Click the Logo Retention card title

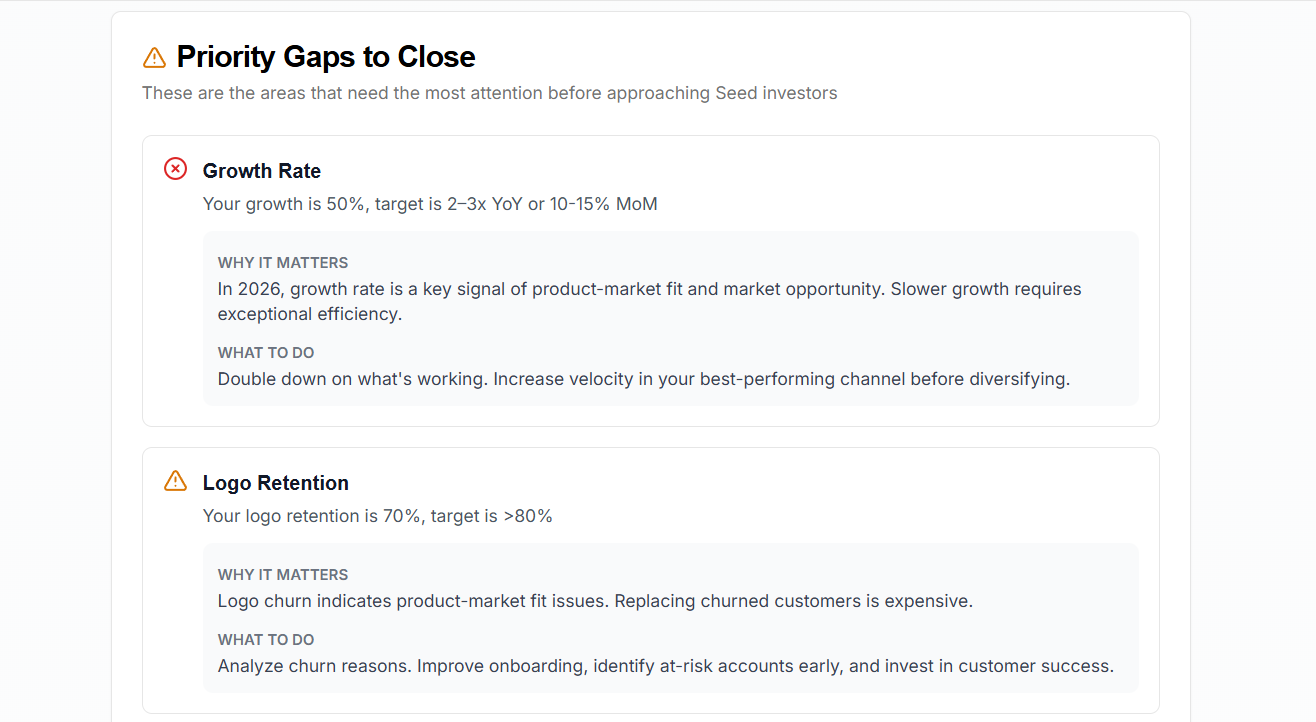coord(276,483)
